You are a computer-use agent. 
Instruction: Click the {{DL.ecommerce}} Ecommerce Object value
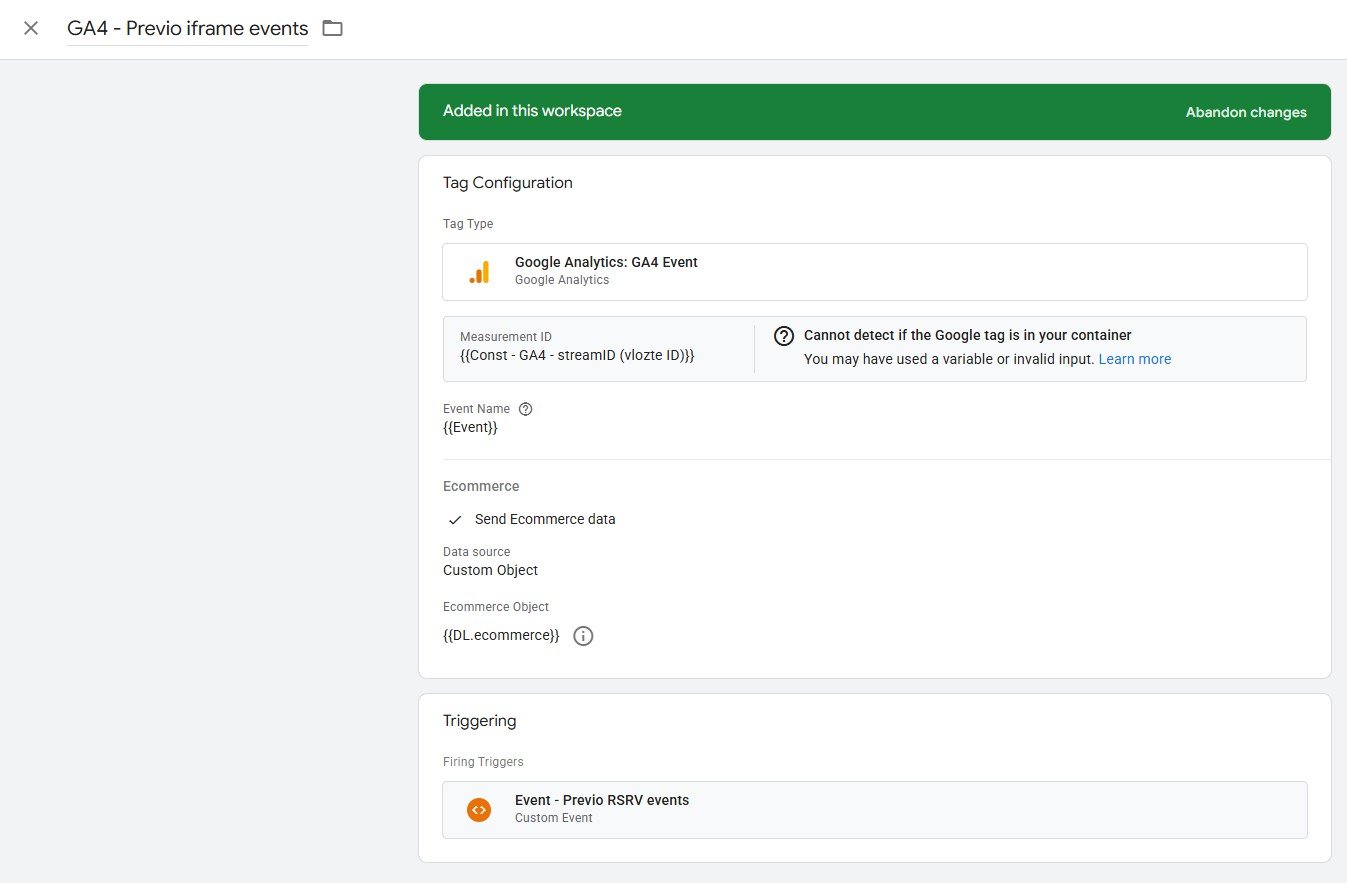tap(501, 636)
